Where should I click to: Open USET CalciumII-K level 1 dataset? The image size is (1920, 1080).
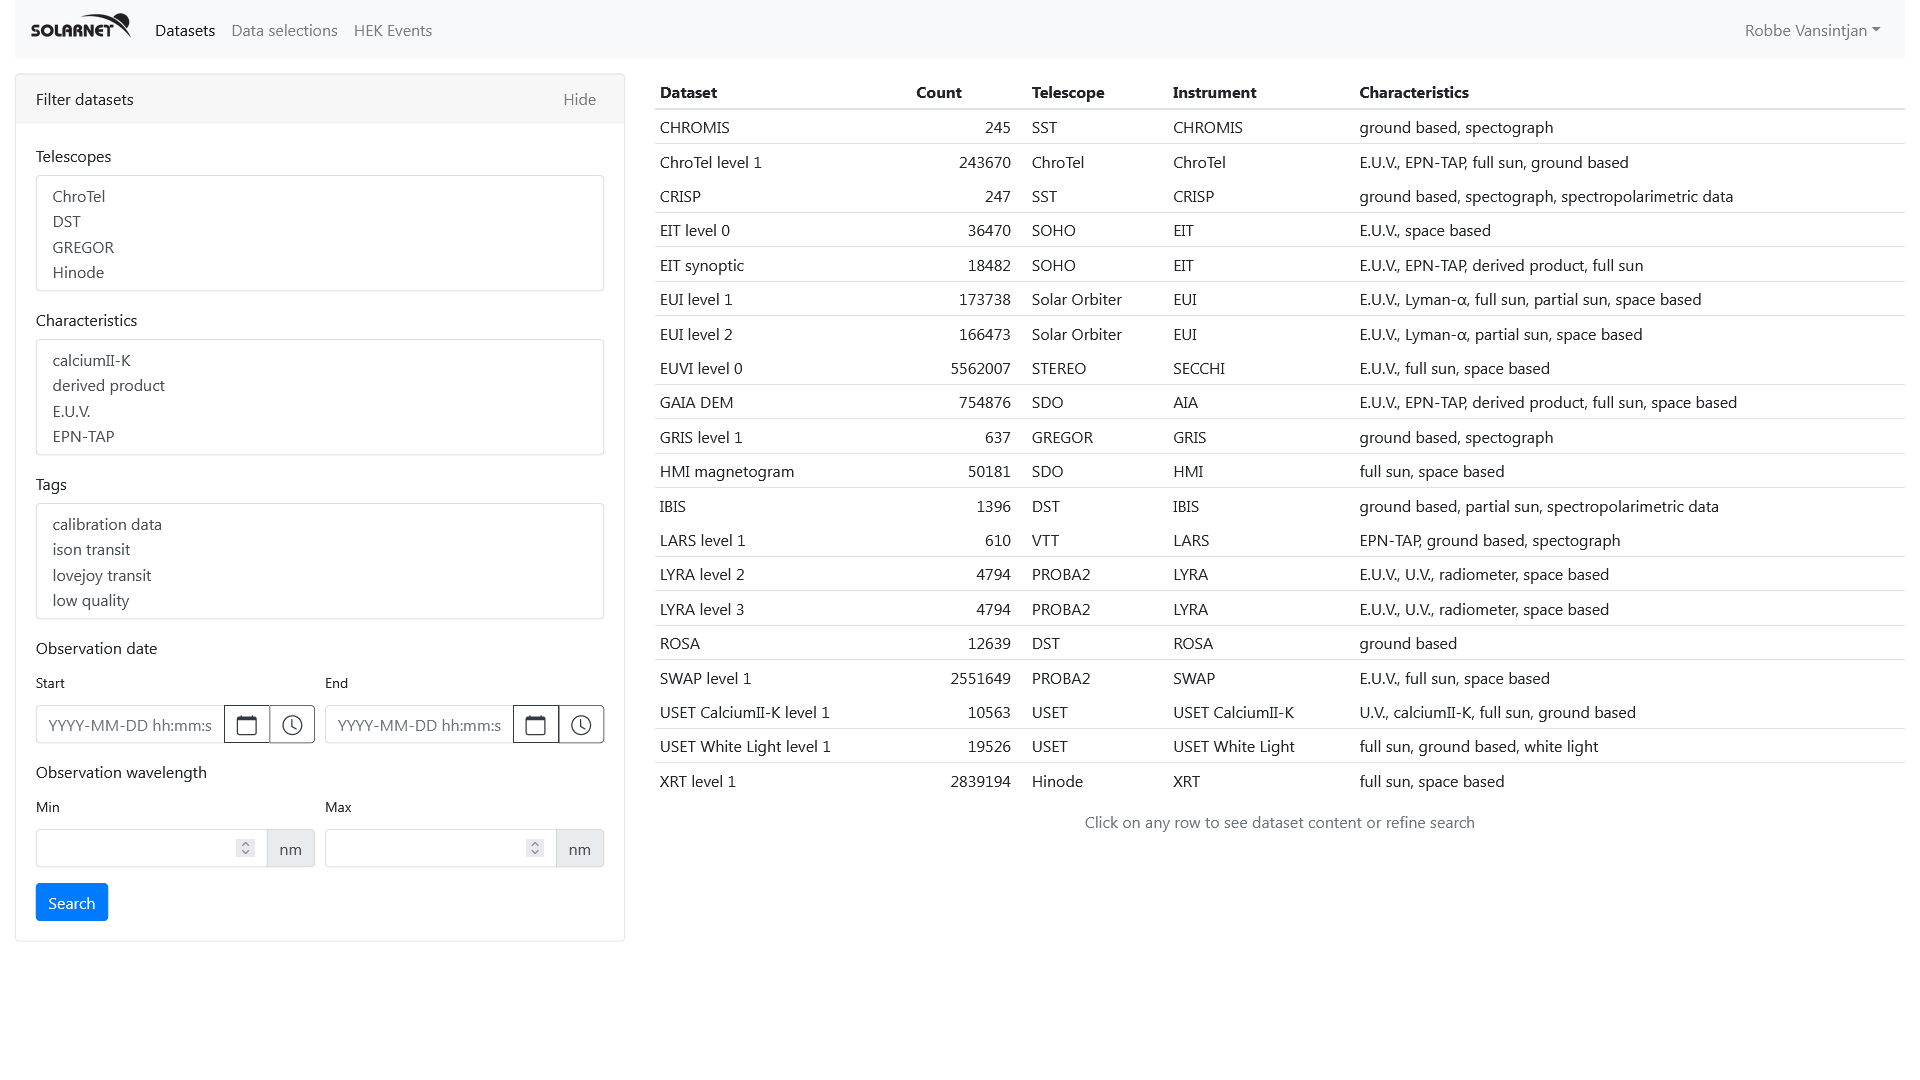click(x=1279, y=712)
